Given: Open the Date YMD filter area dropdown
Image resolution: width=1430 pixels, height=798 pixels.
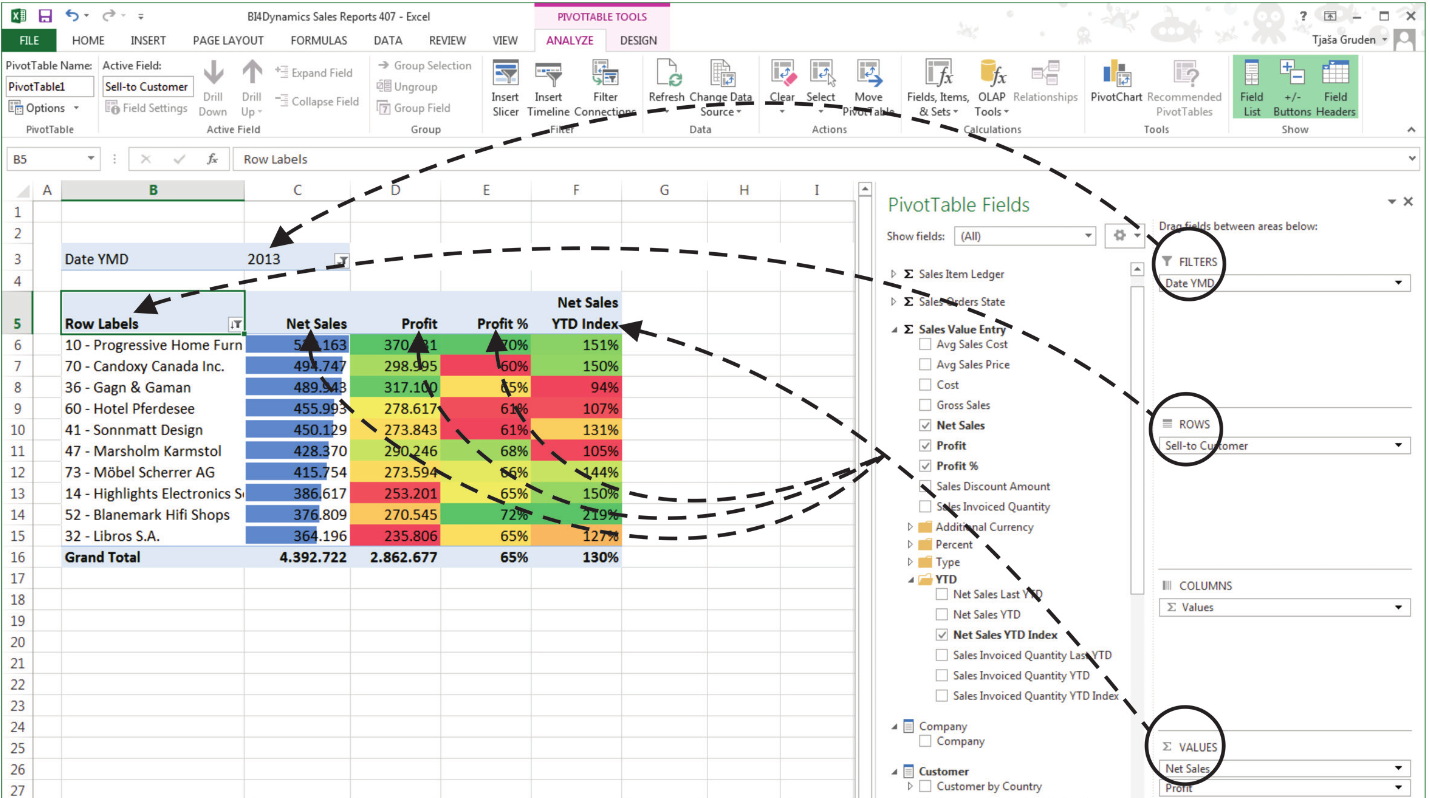Looking at the screenshot, I should [x=1399, y=283].
